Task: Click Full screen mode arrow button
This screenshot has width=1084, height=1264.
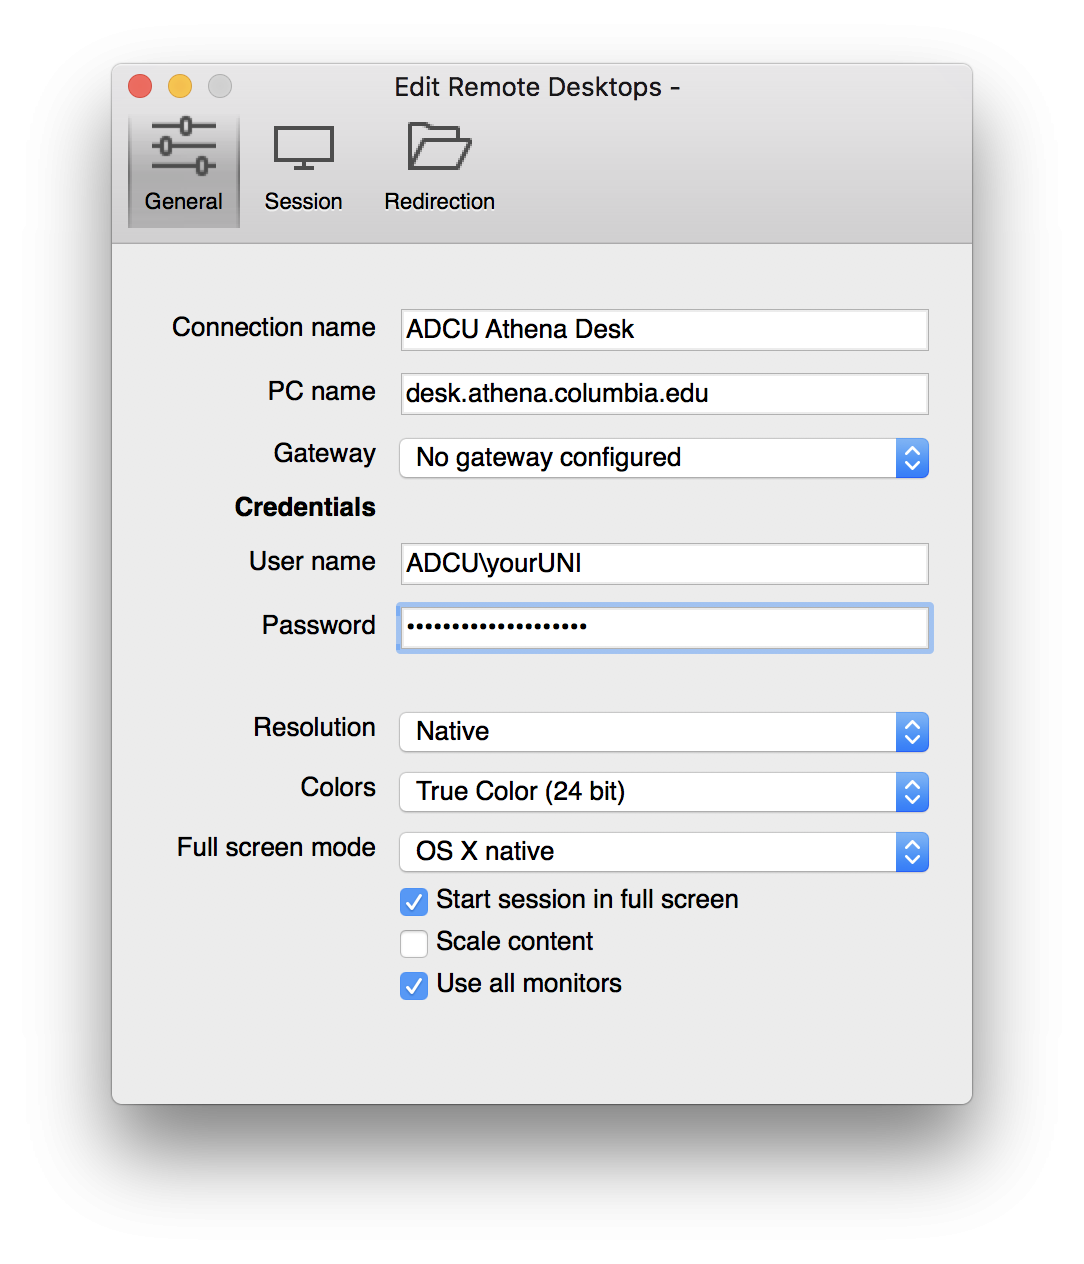Action: (x=912, y=852)
